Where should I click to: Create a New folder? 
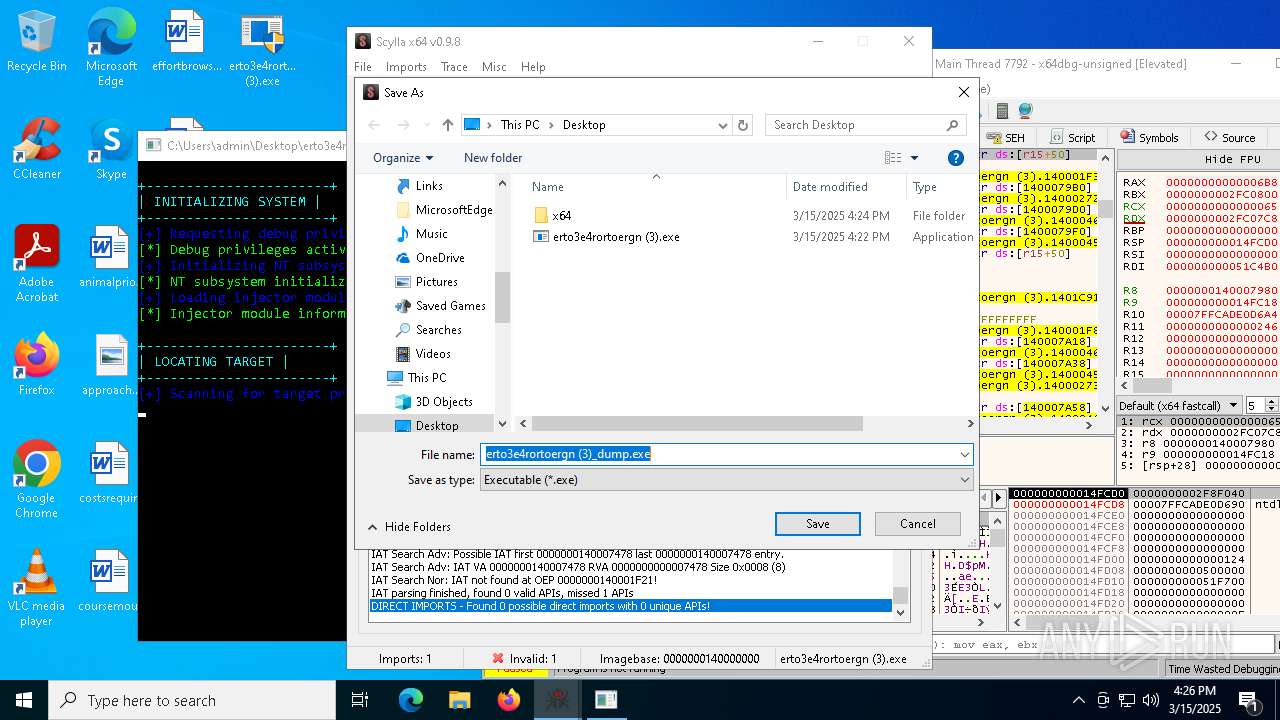pyautogui.click(x=493, y=158)
